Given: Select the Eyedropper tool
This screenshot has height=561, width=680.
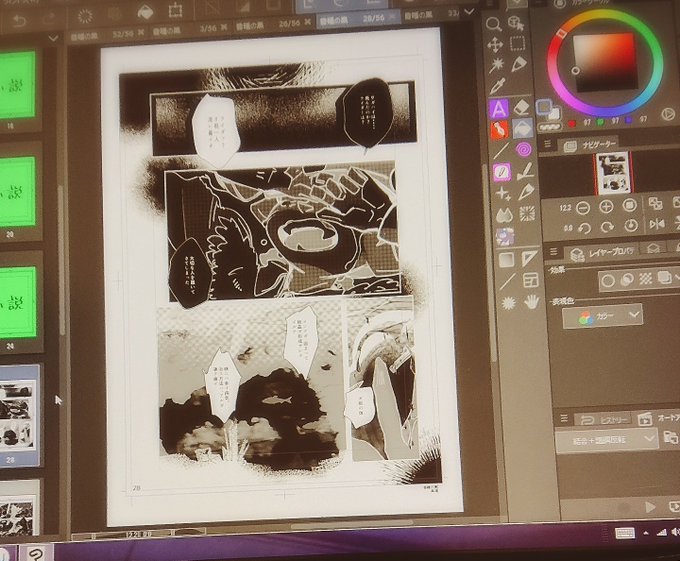Looking at the screenshot, I should [x=498, y=86].
